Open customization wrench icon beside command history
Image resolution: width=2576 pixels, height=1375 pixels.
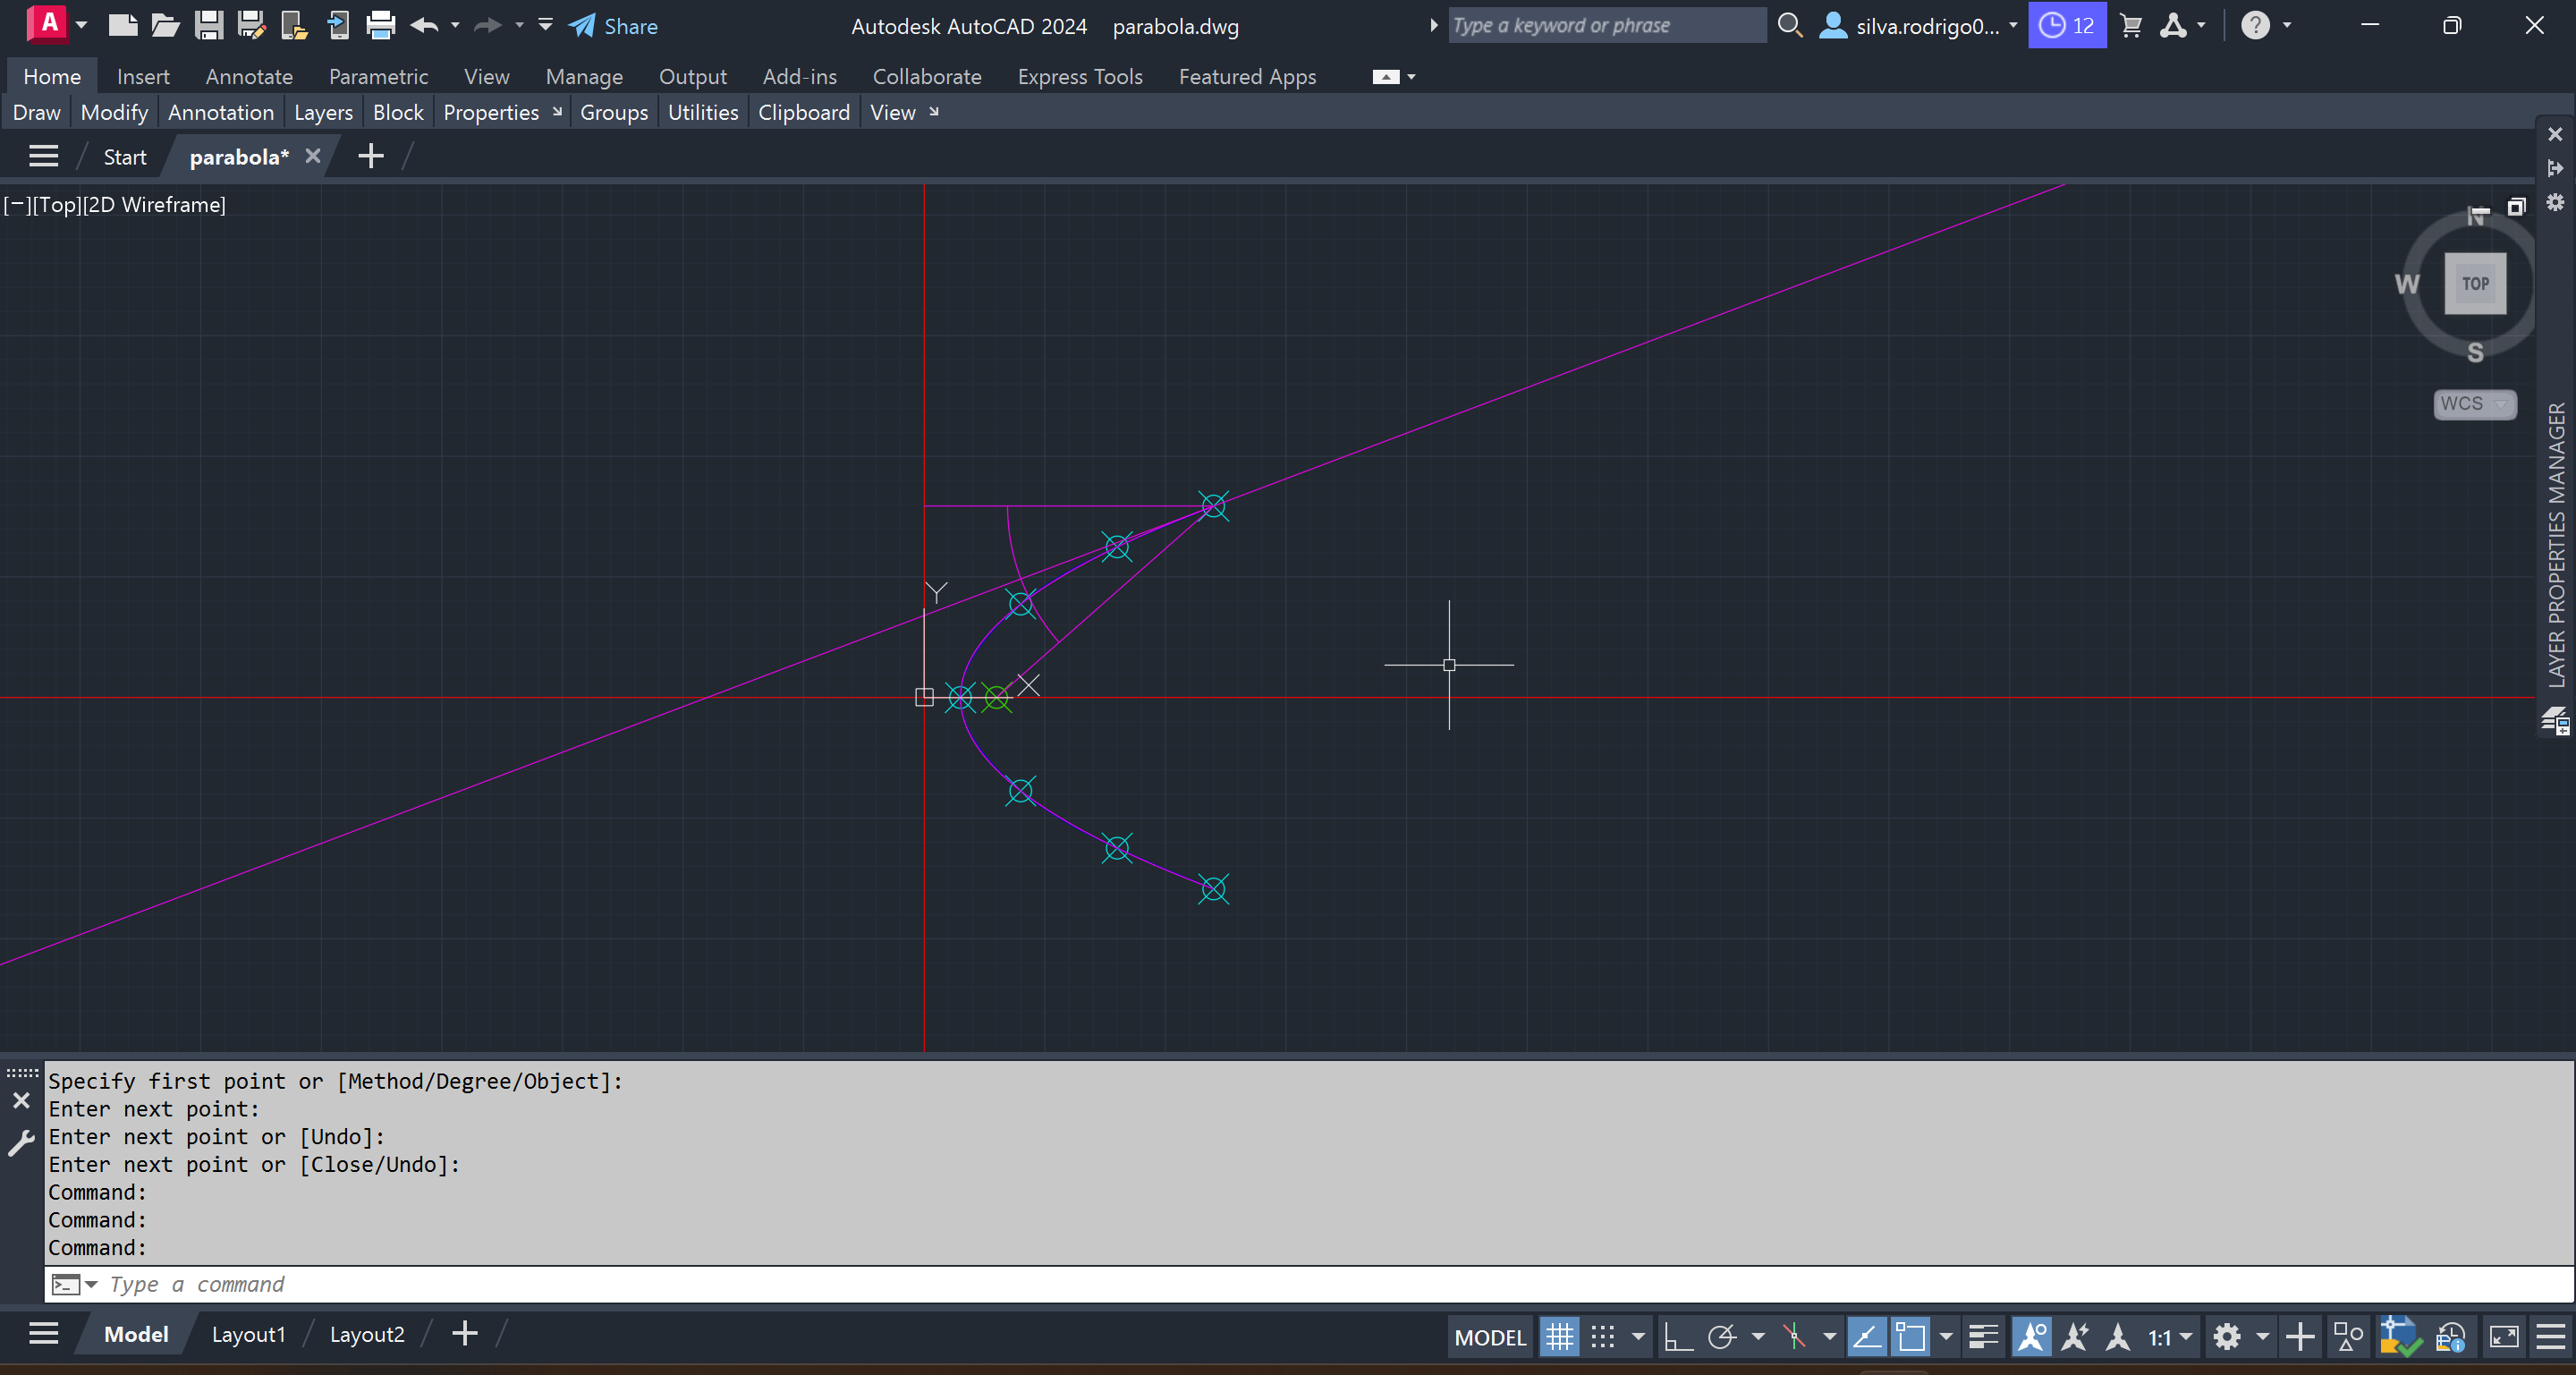tap(21, 1142)
